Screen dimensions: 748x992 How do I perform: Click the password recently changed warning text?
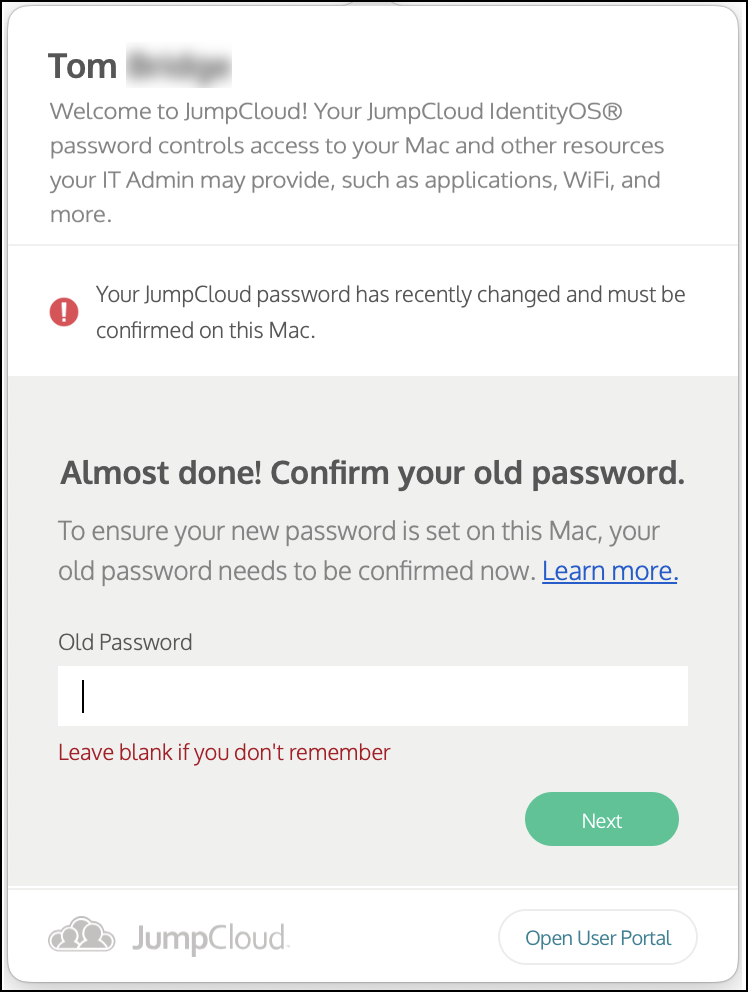pyautogui.click(x=390, y=295)
